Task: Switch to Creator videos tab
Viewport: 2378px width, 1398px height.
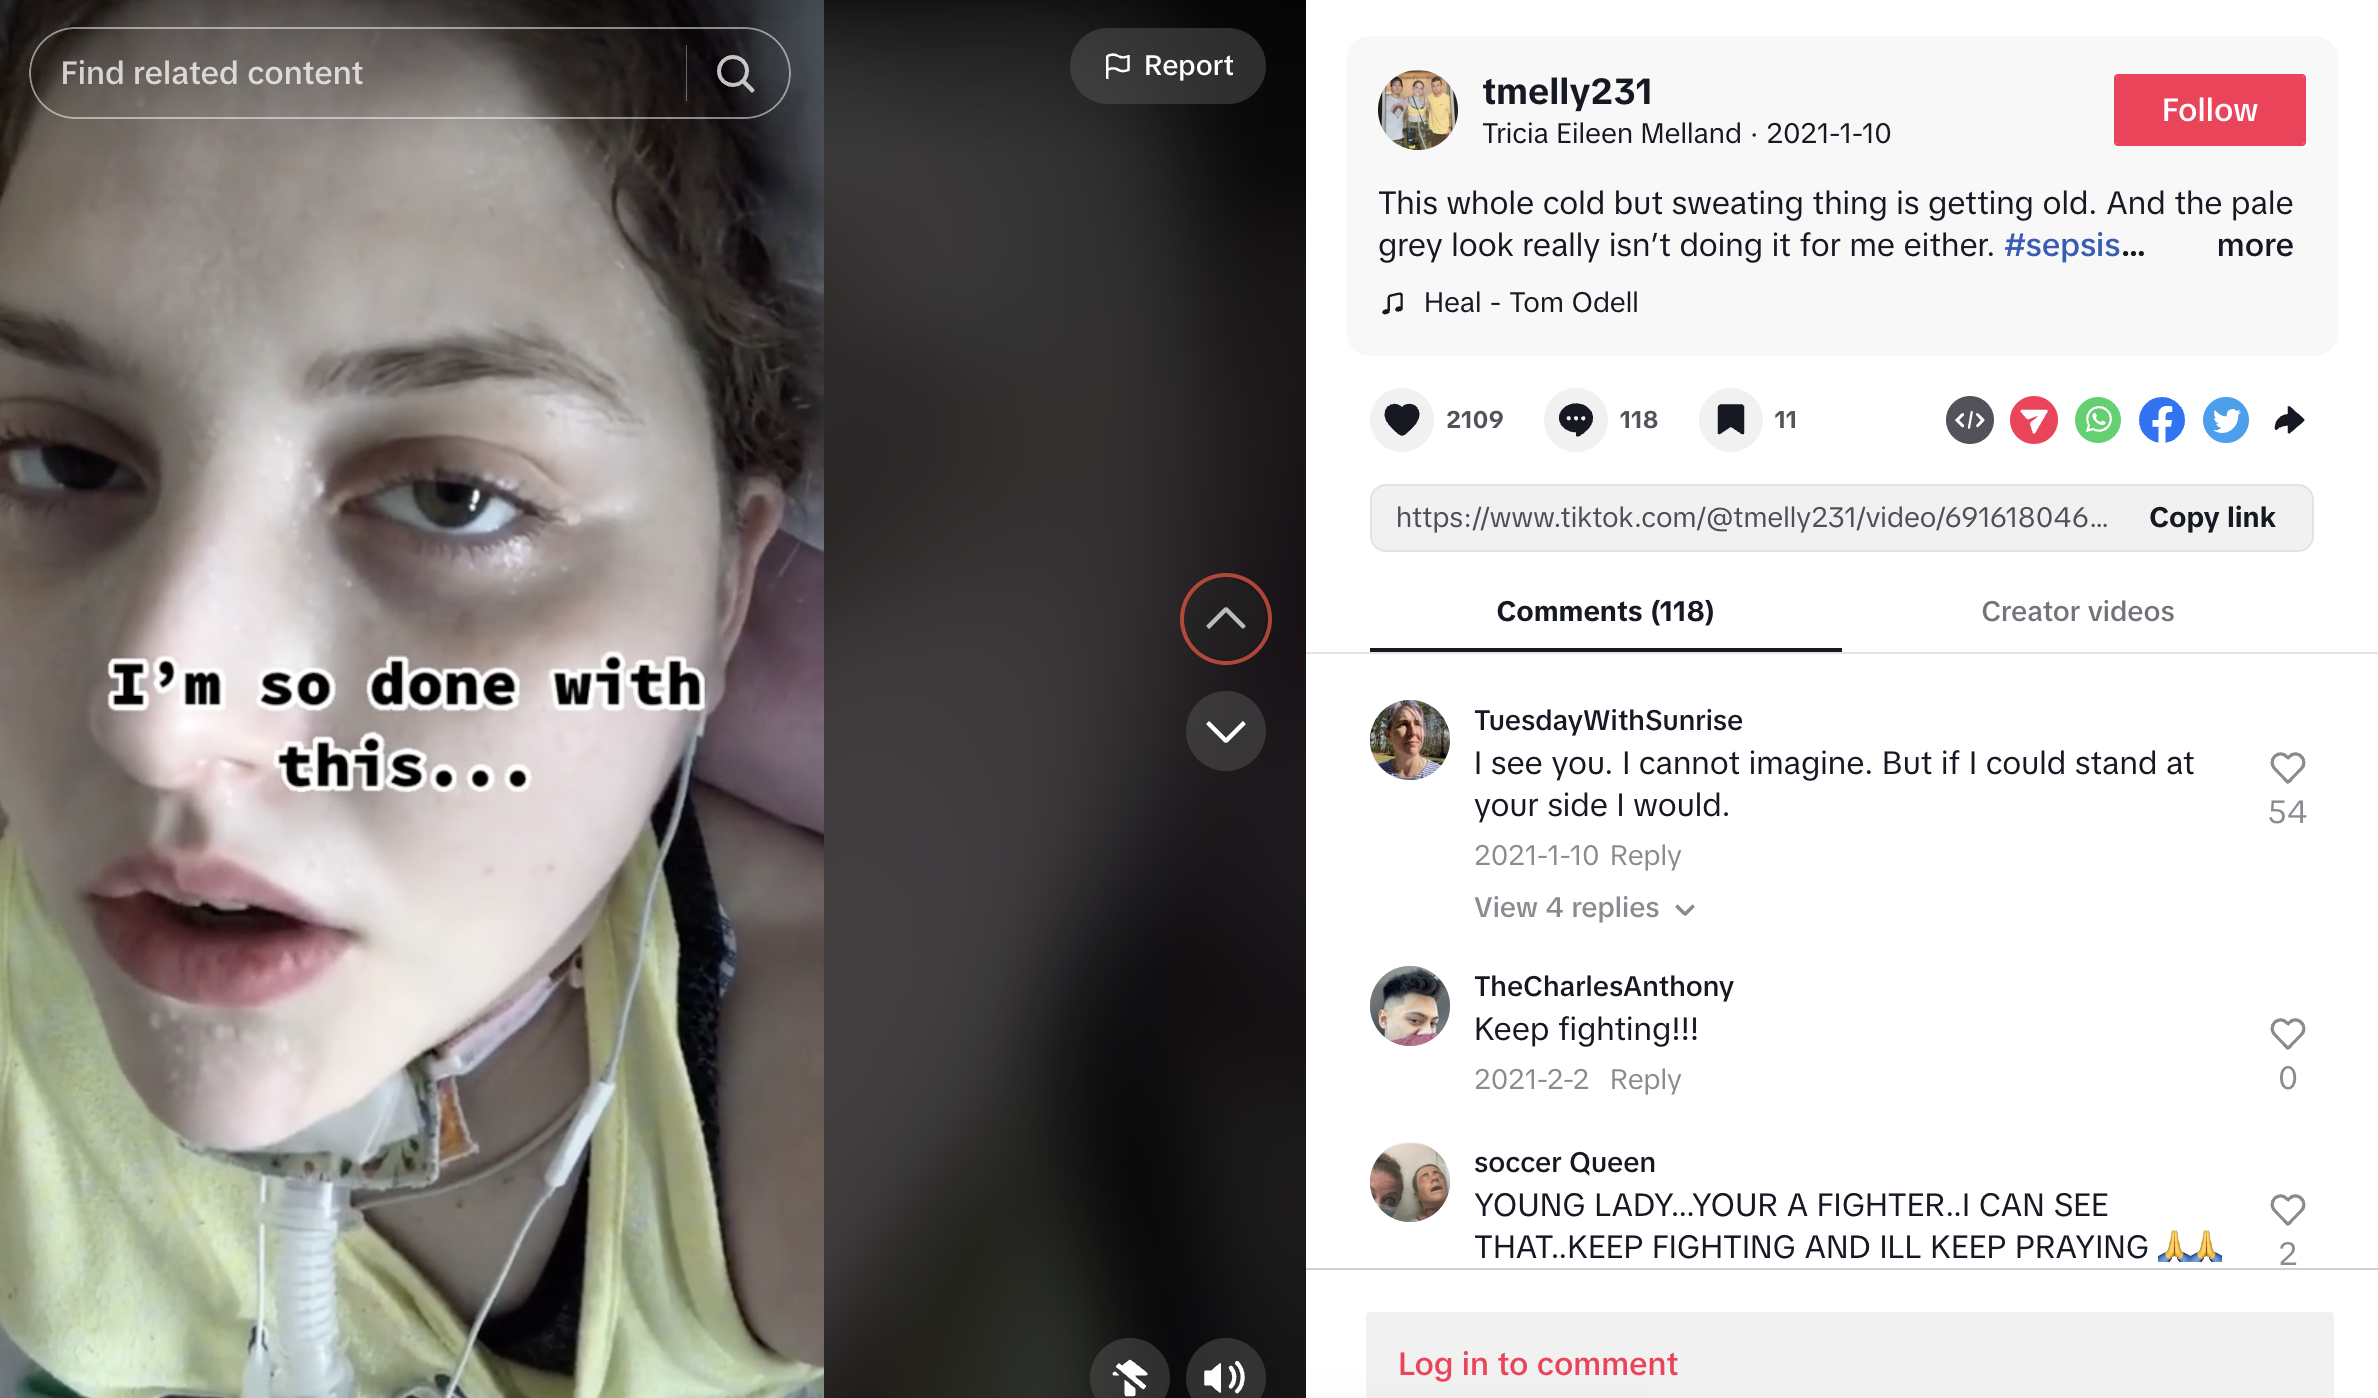Action: 2077,611
